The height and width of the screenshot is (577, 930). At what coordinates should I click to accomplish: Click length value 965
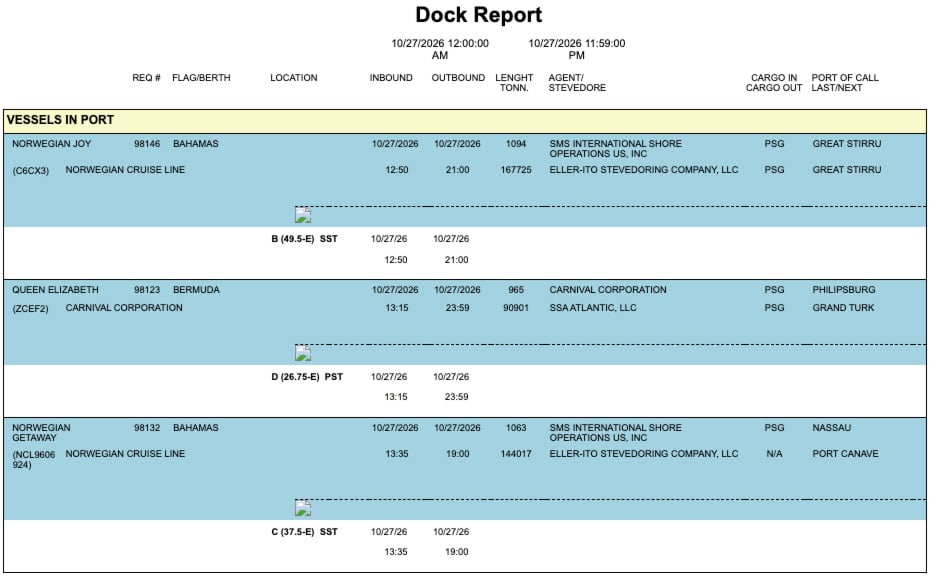tap(516, 290)
